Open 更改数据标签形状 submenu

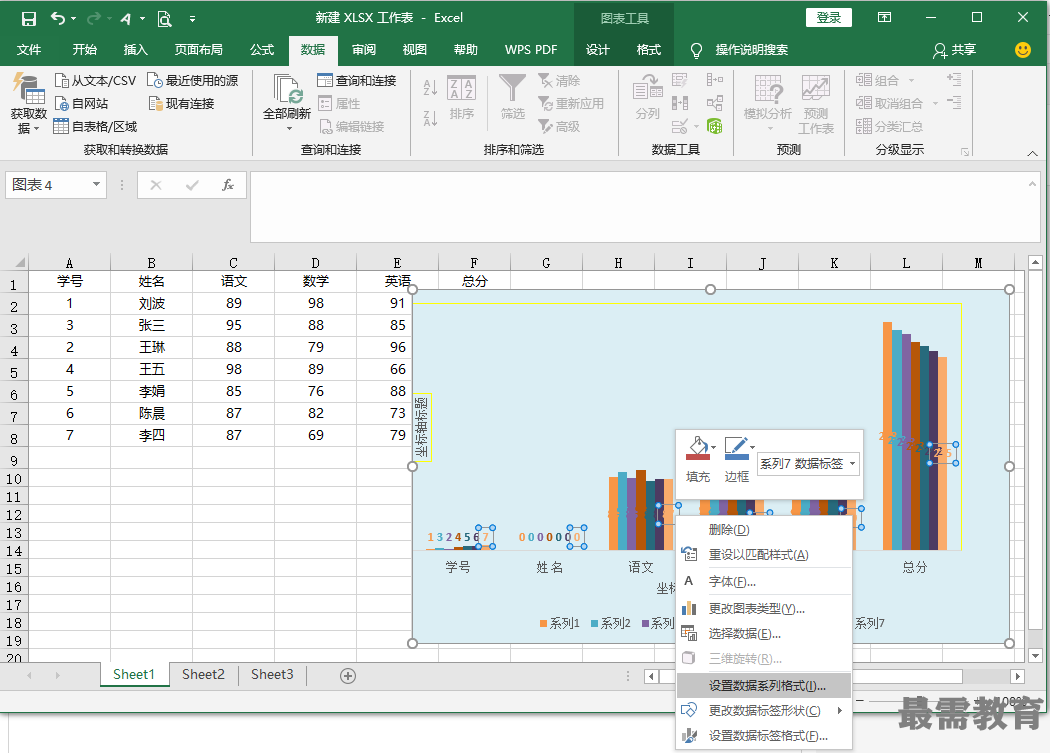click(x=764, y=710)
